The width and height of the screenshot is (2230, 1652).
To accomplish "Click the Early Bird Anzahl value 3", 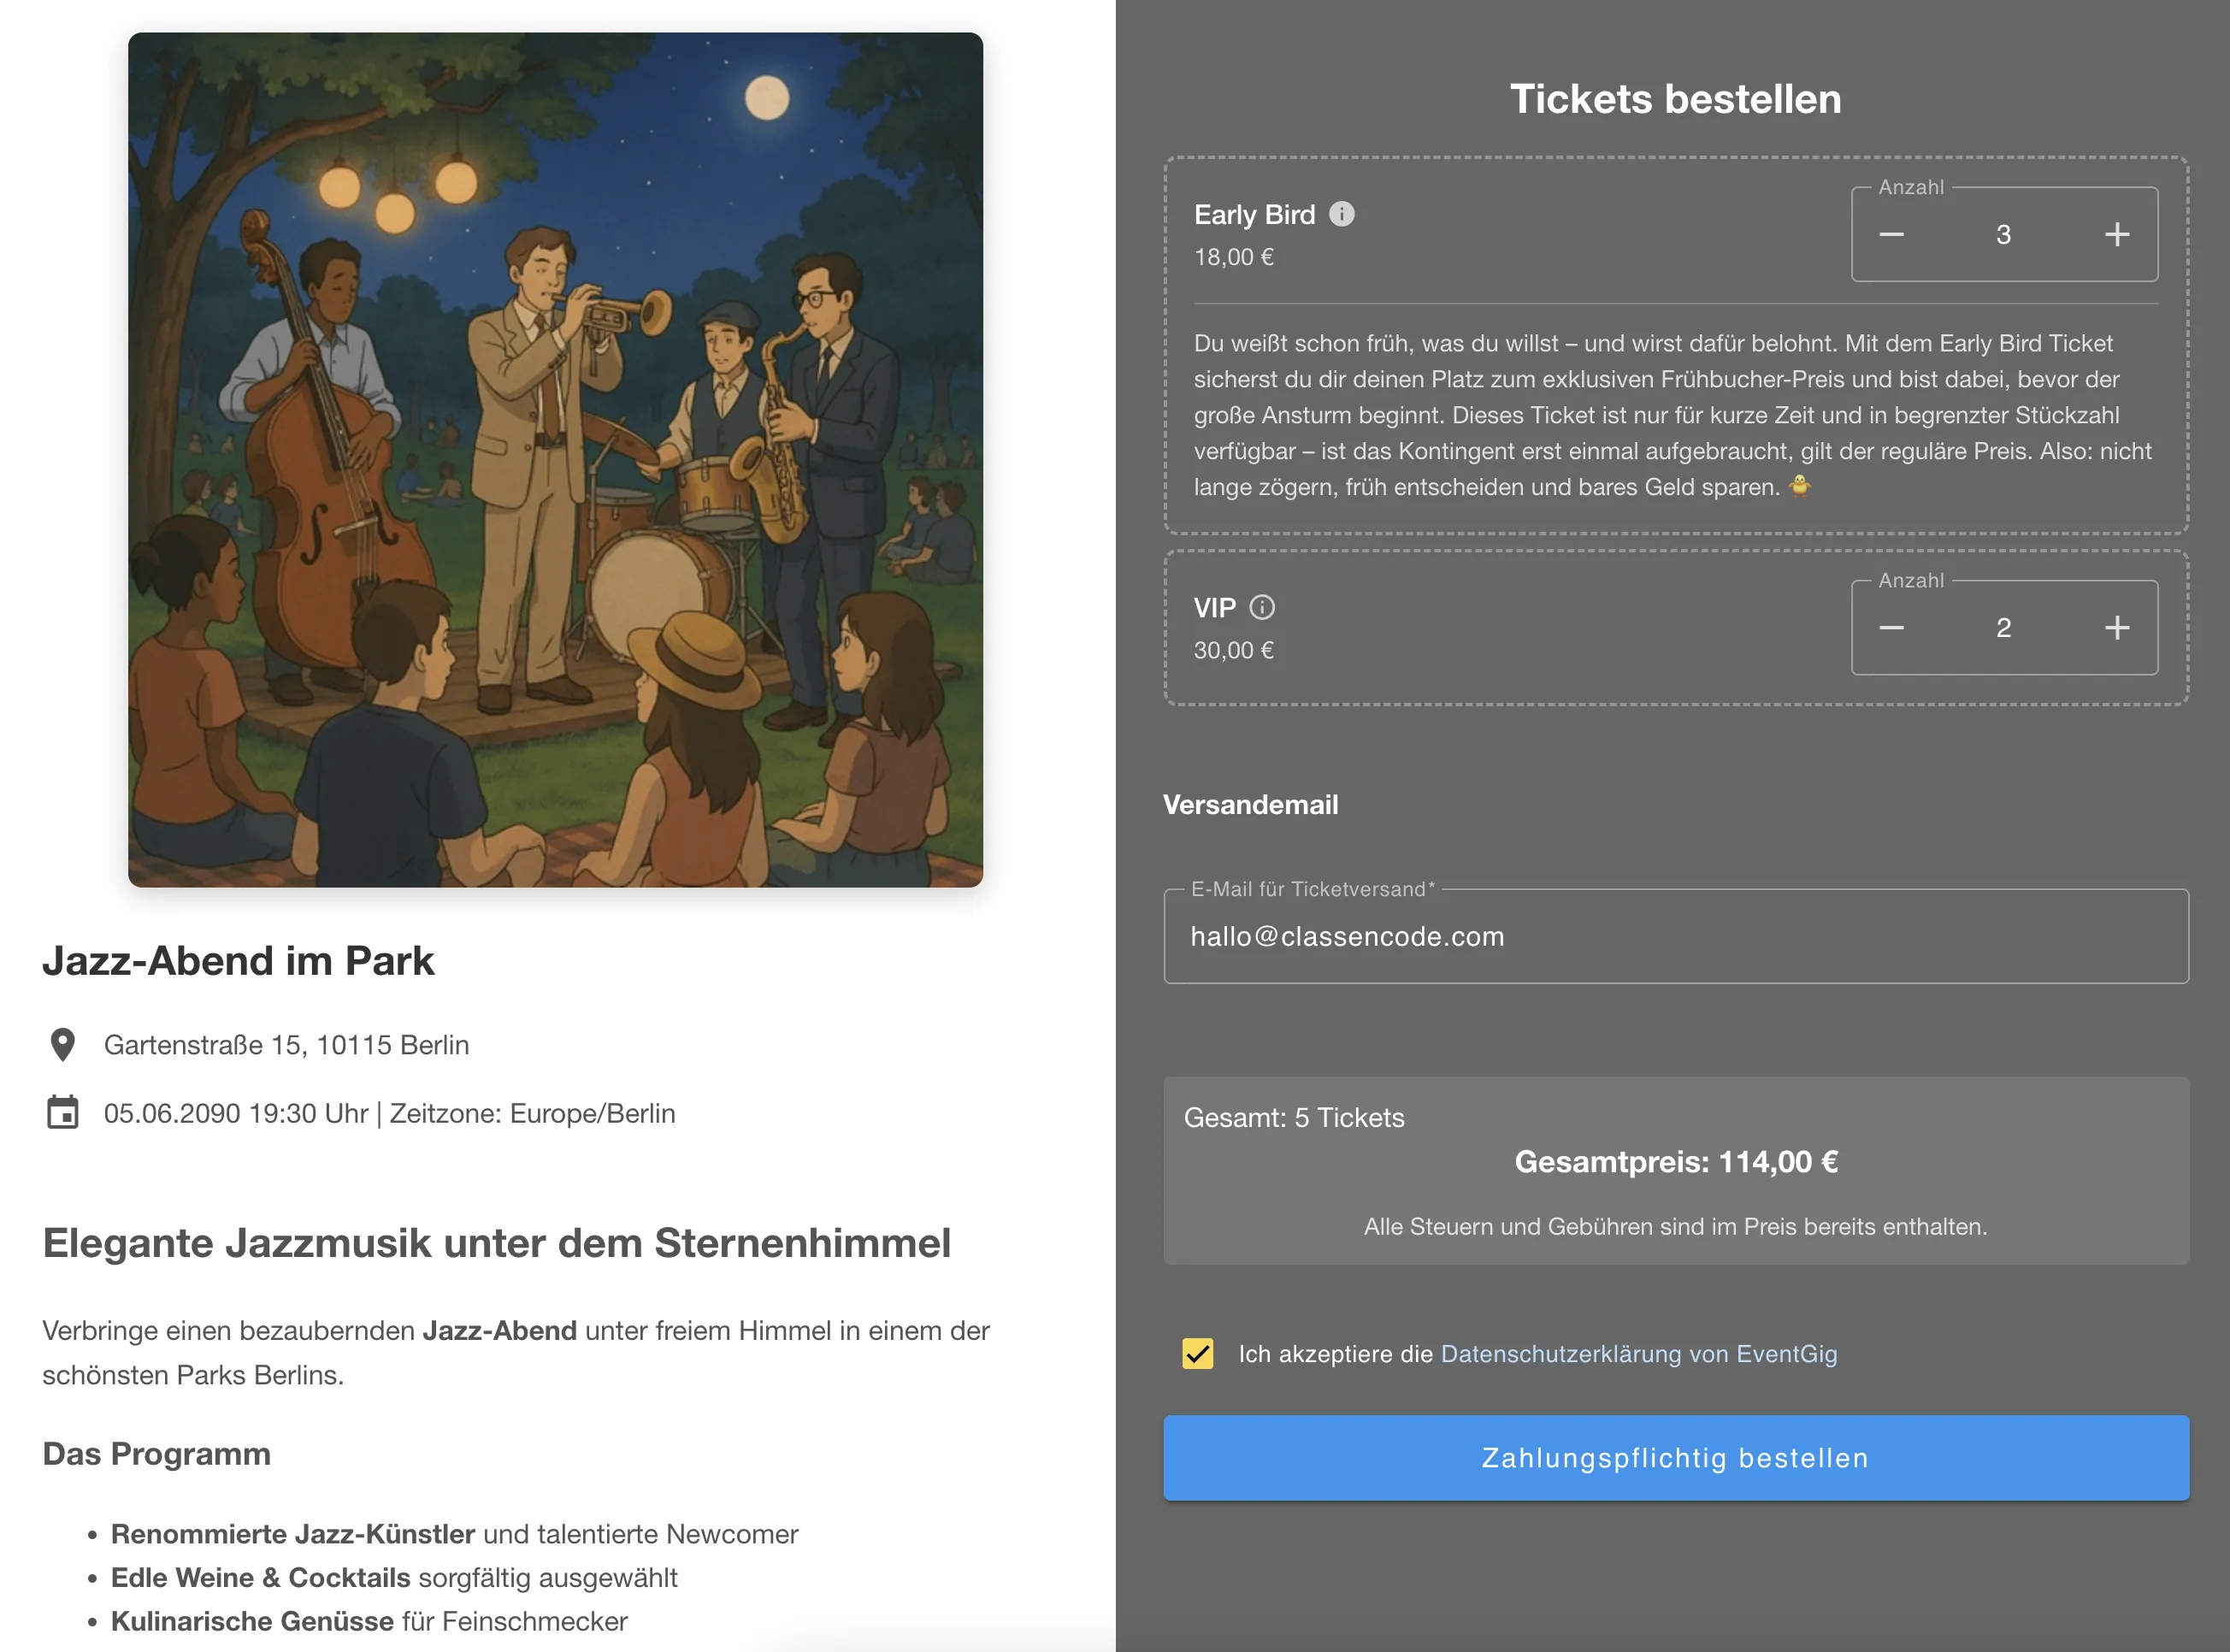I will [x=2004, y=234].
